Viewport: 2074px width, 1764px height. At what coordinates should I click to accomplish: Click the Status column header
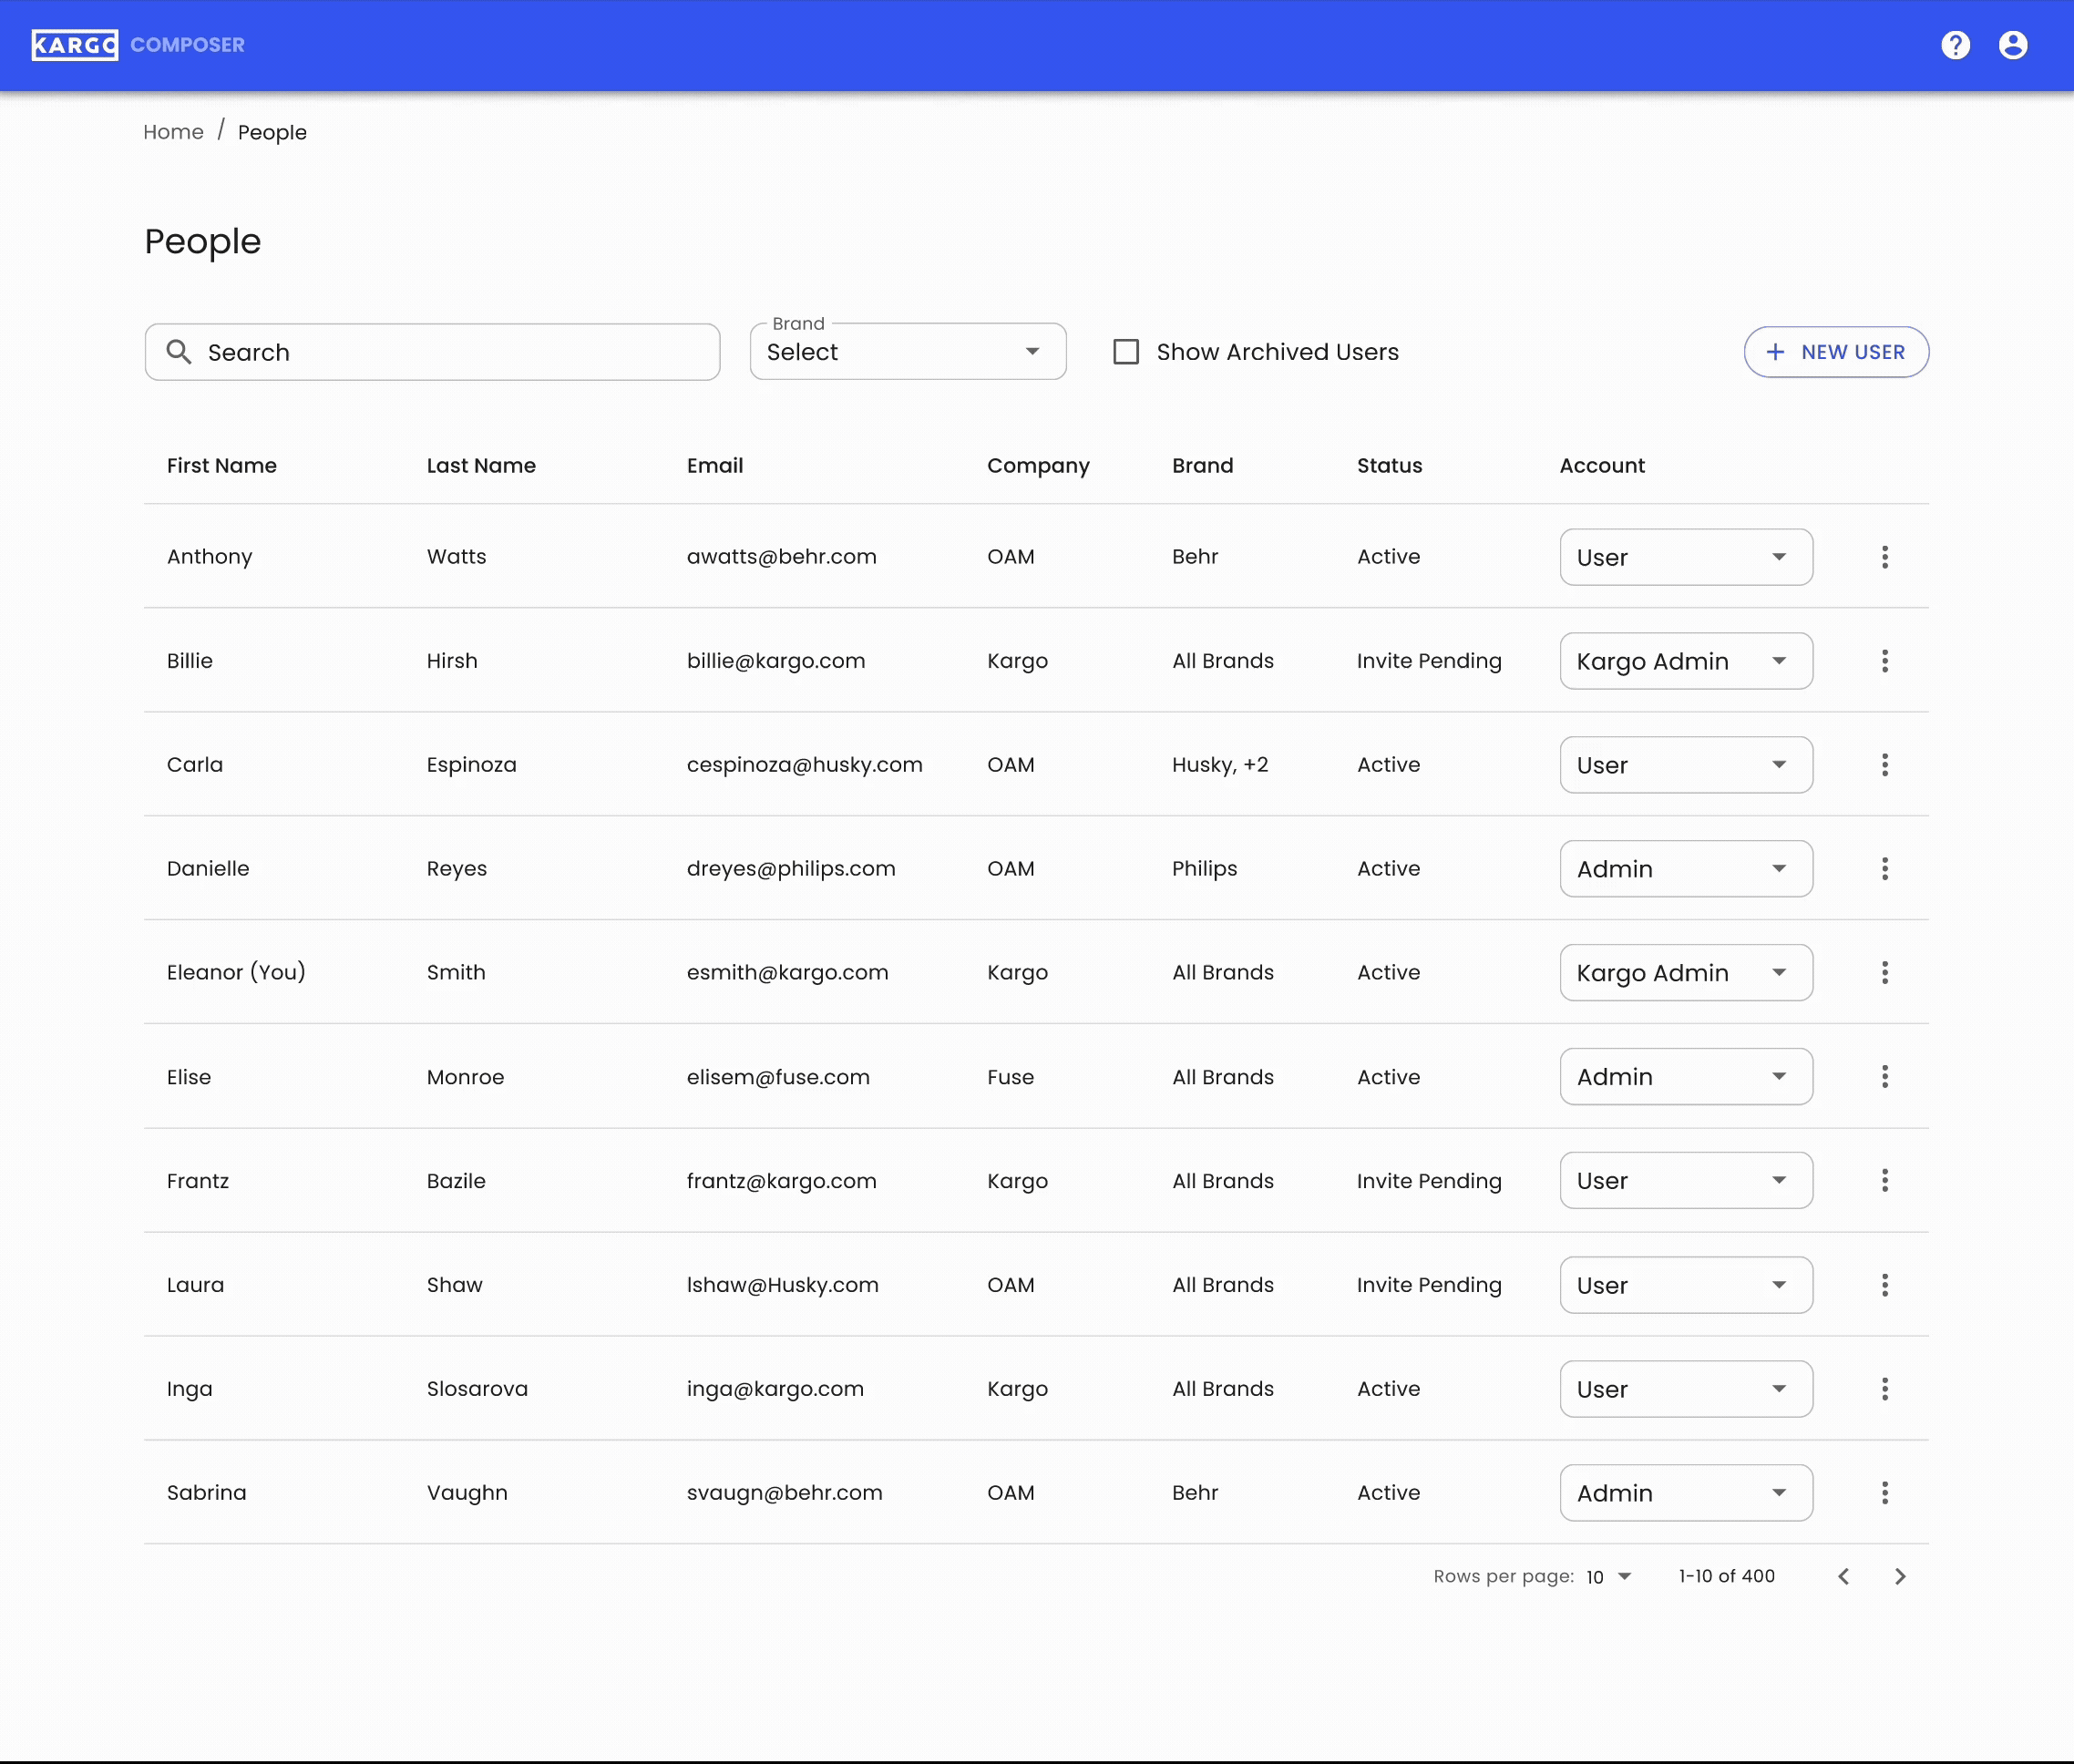point(1388,465)
